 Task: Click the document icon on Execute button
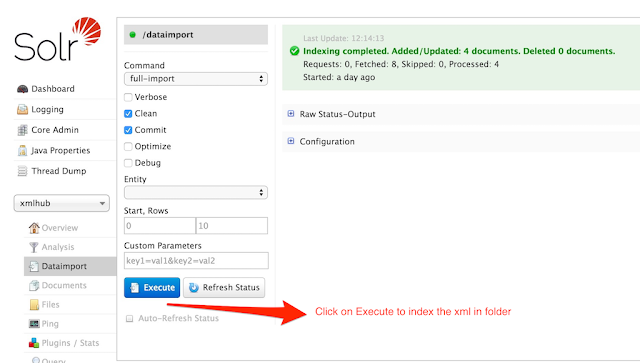134,287
